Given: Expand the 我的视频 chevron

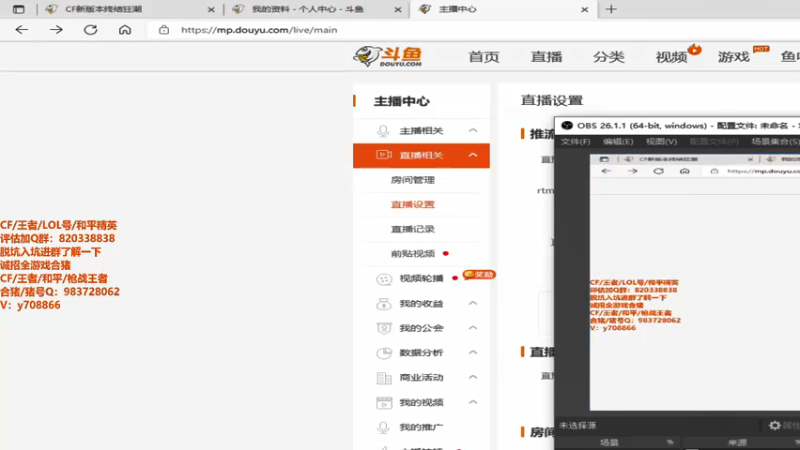Looking at the screenshot, I should [x=473, y=403].
